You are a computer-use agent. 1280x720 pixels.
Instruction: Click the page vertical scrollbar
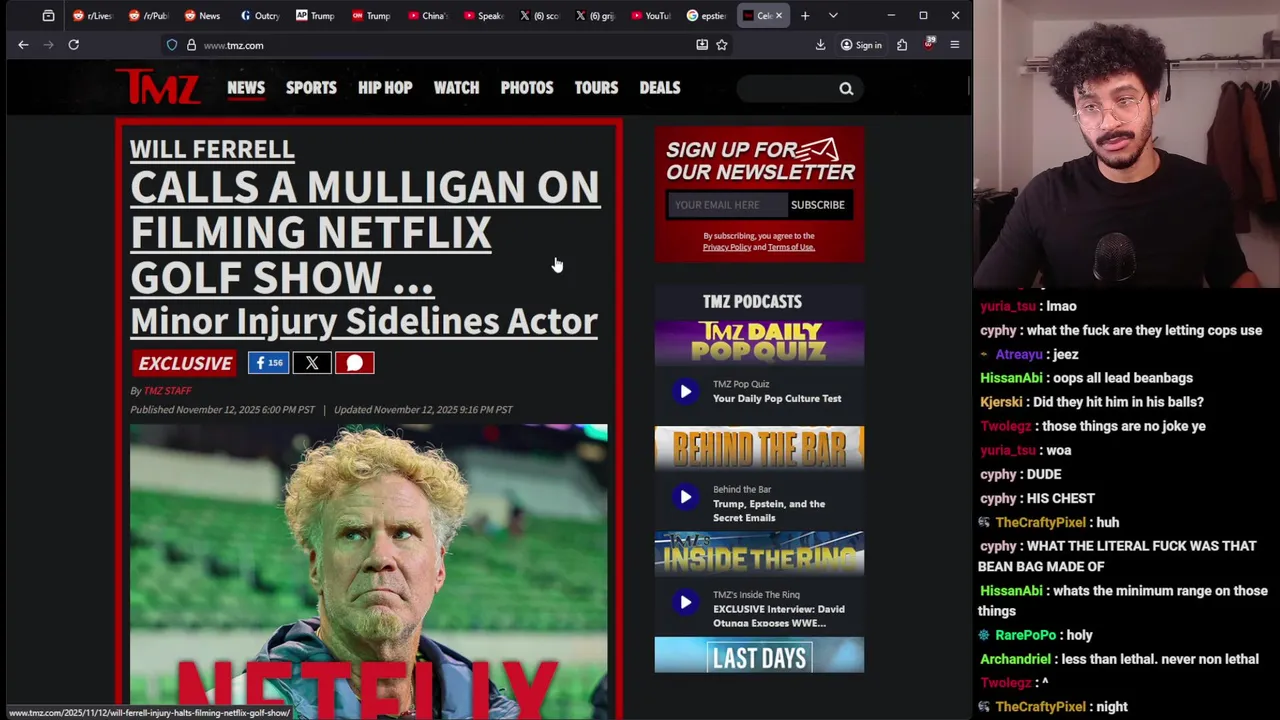[x=969, y=86]
